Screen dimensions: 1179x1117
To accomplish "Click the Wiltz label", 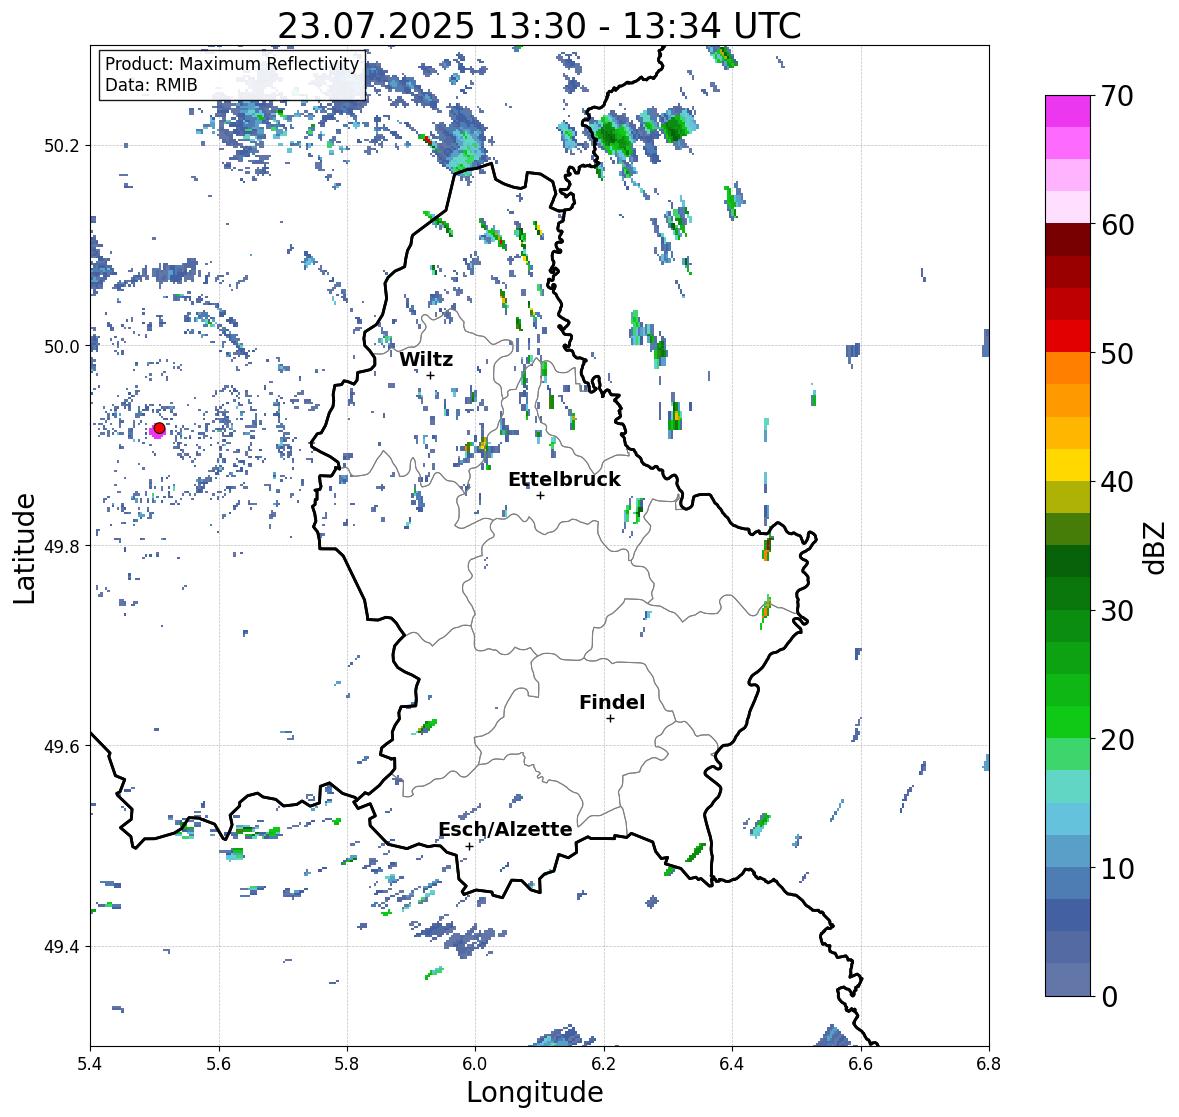I will pos(426,359).
